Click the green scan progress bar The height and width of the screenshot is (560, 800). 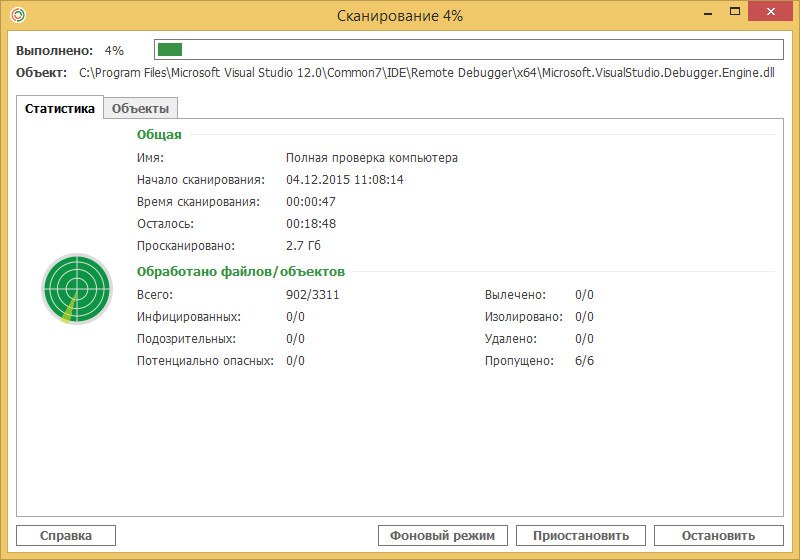pyautogui.click(x=469, y=50)
